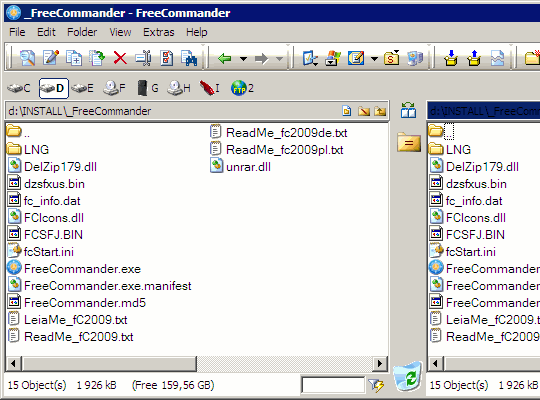Select fcStart.ini in left panel
This screenshot has height=400, width=540.
coord(41,252)
